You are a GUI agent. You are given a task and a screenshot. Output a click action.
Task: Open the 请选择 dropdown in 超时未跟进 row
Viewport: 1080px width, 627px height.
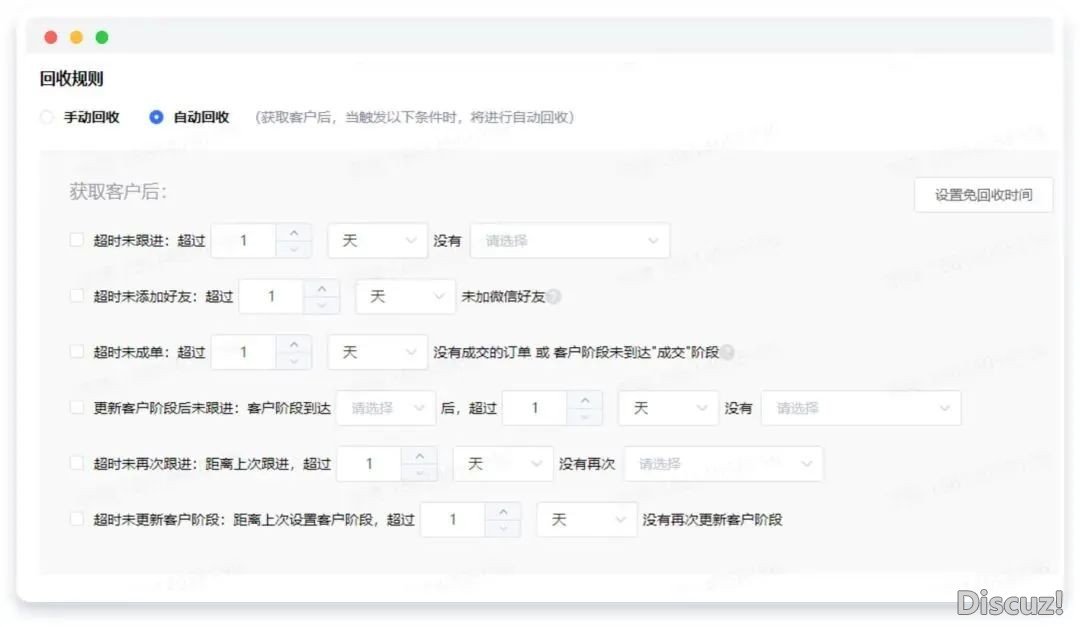570,240
